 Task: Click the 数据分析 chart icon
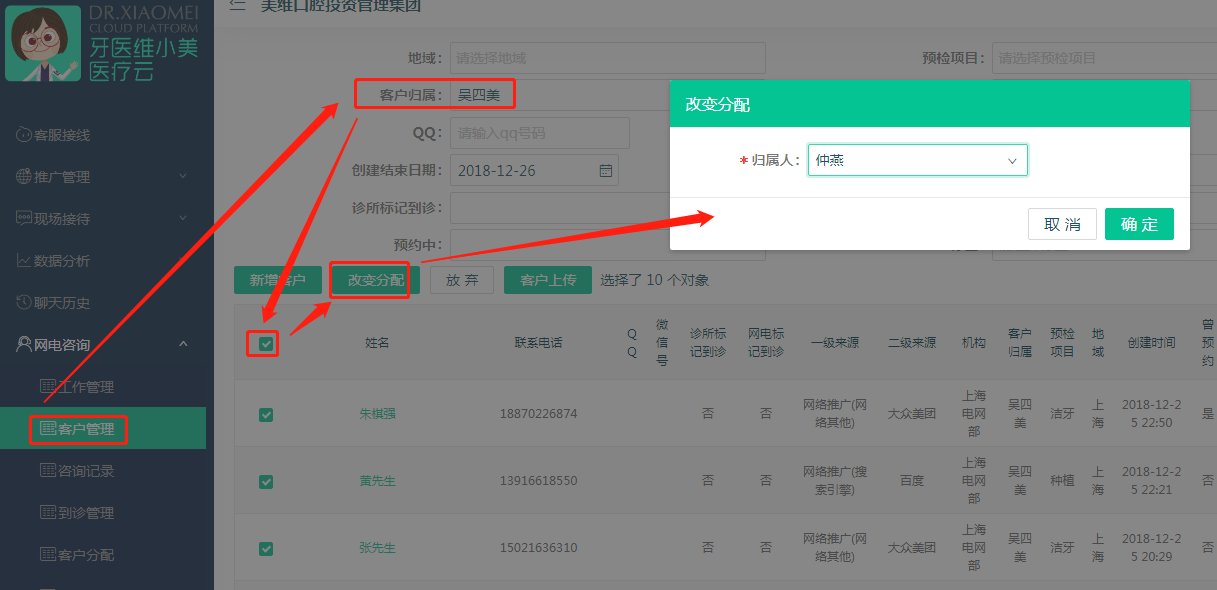(x=24, y=261)
